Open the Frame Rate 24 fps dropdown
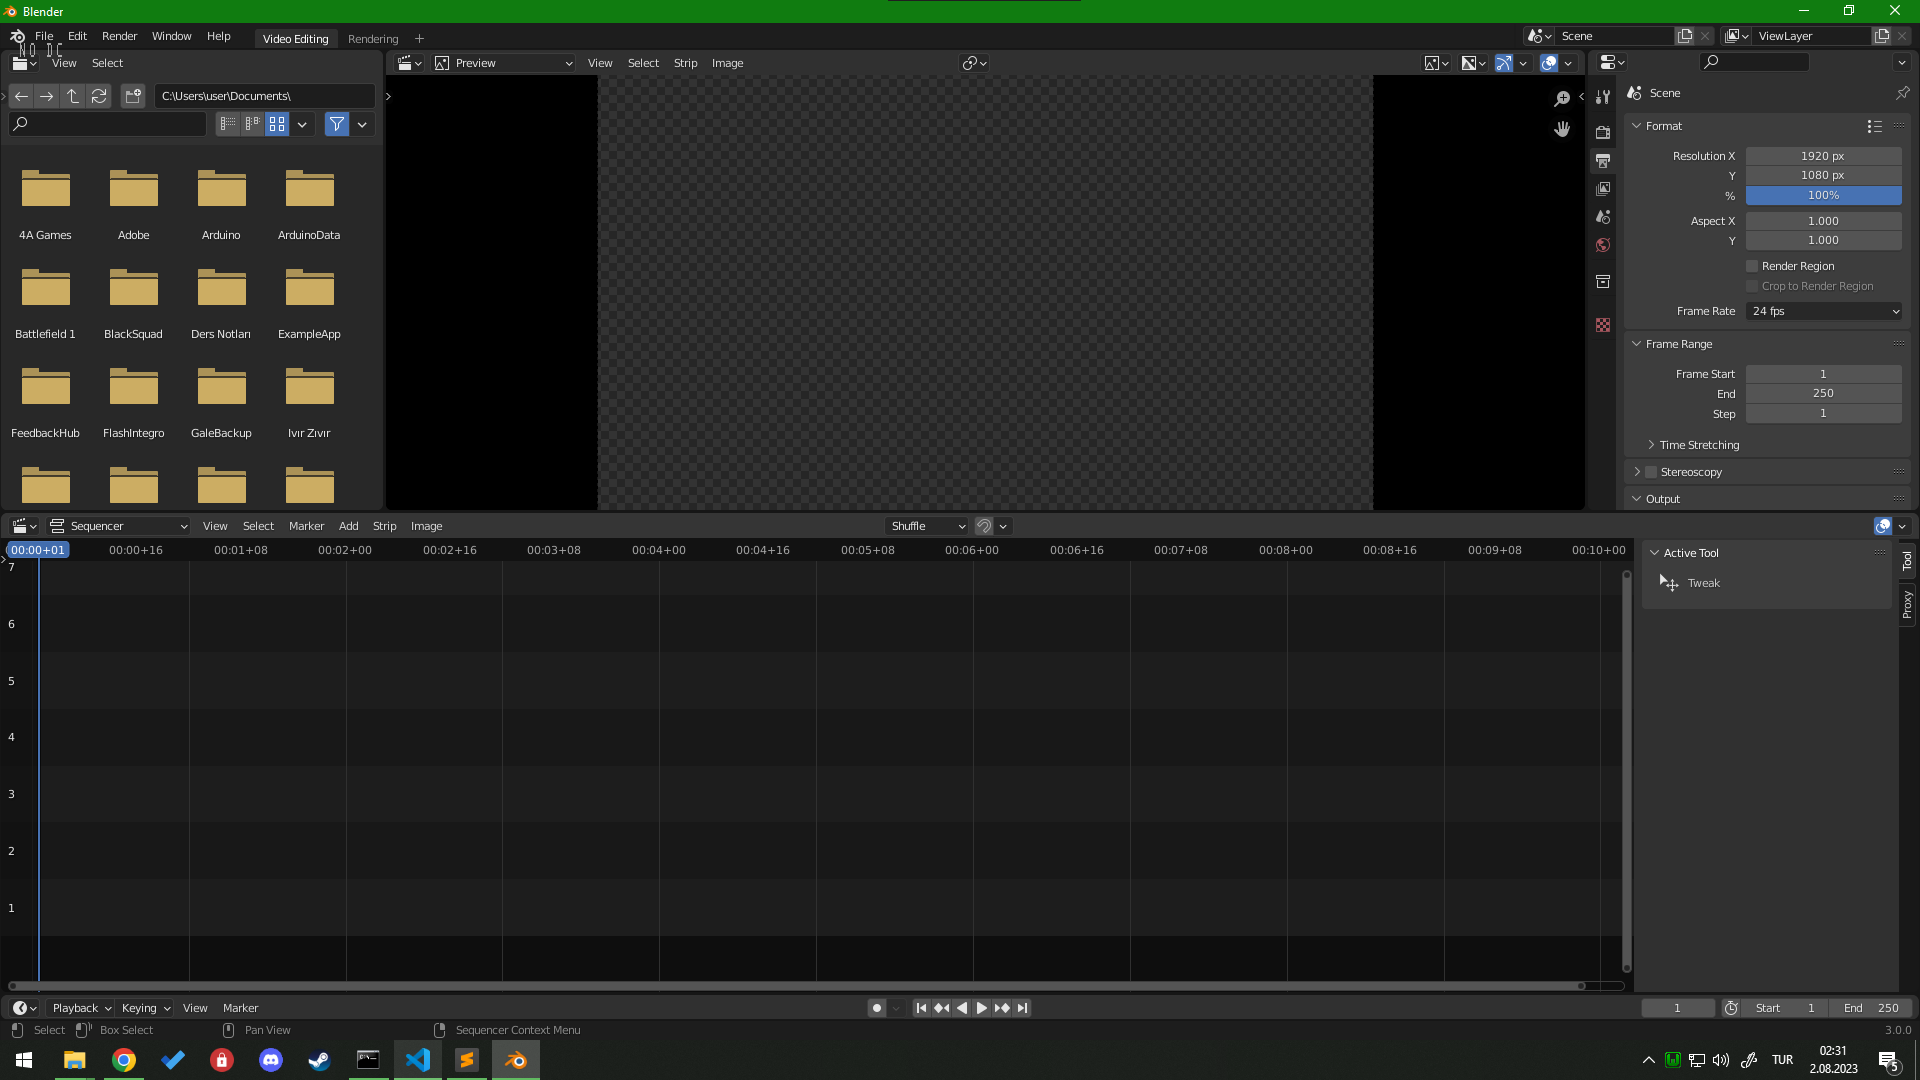The width and height of the screenshot is (1920, 1080). (x=1824, y=311)
